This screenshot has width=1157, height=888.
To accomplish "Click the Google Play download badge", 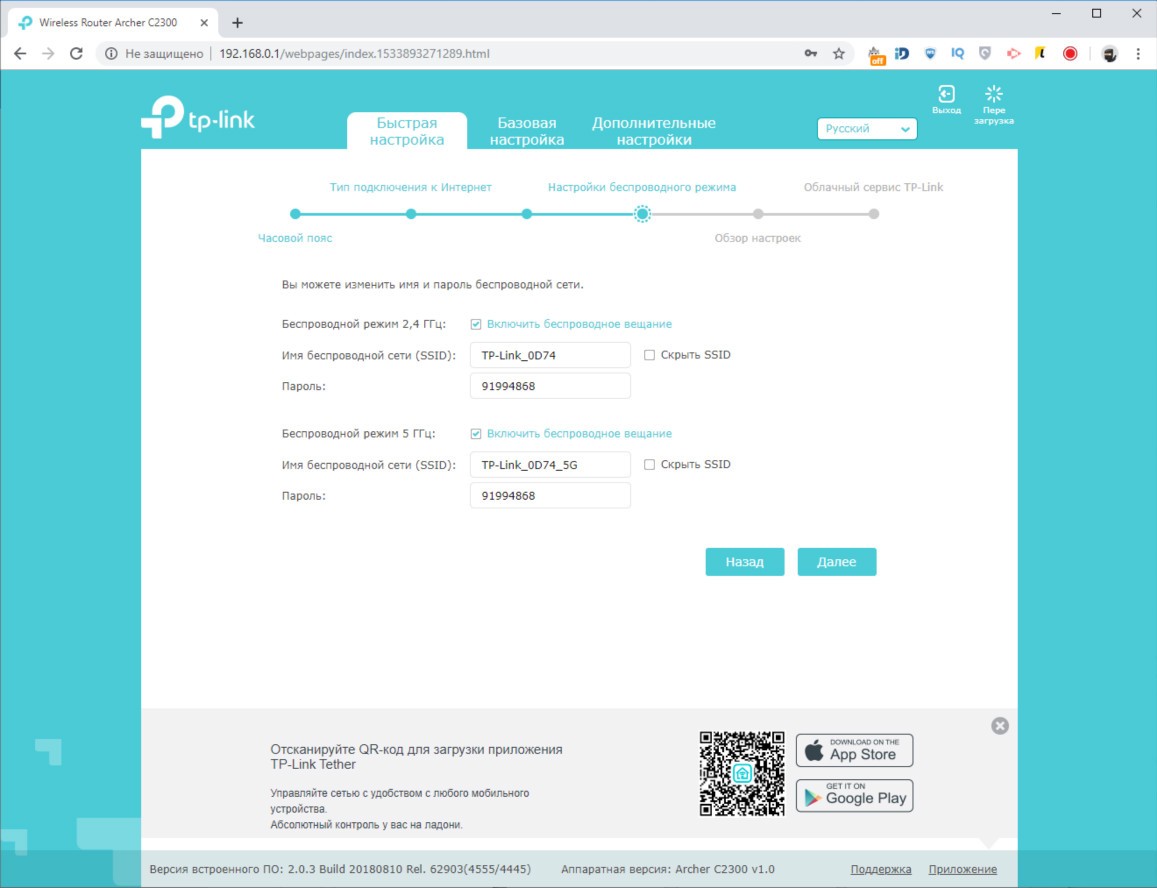I will coord(854,796).
